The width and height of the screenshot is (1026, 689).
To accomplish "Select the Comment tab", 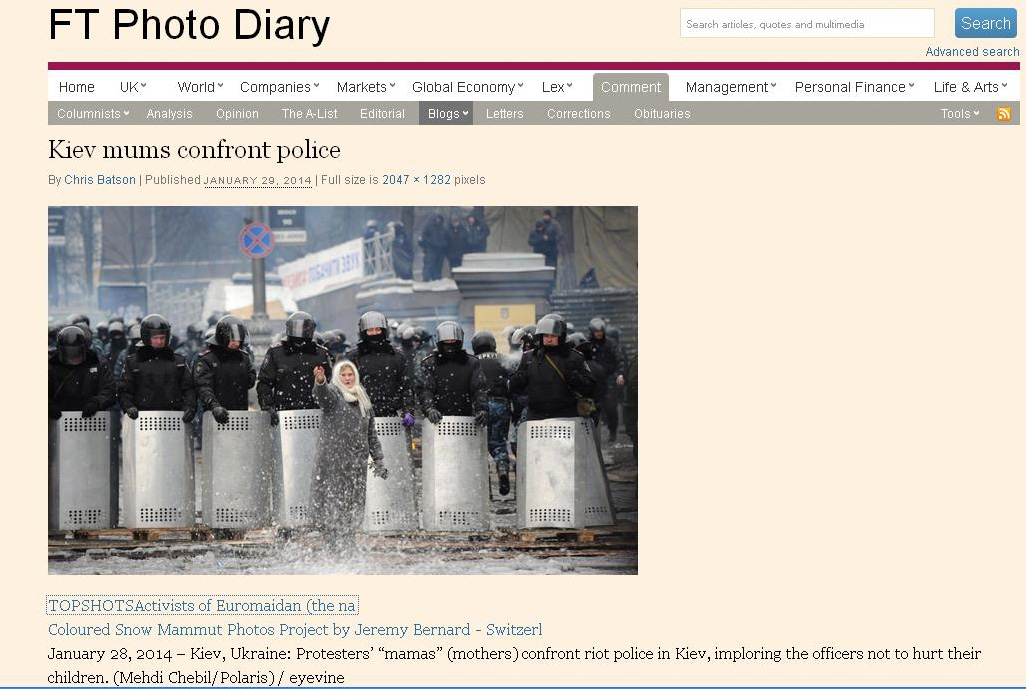I will tap(631, 87).
